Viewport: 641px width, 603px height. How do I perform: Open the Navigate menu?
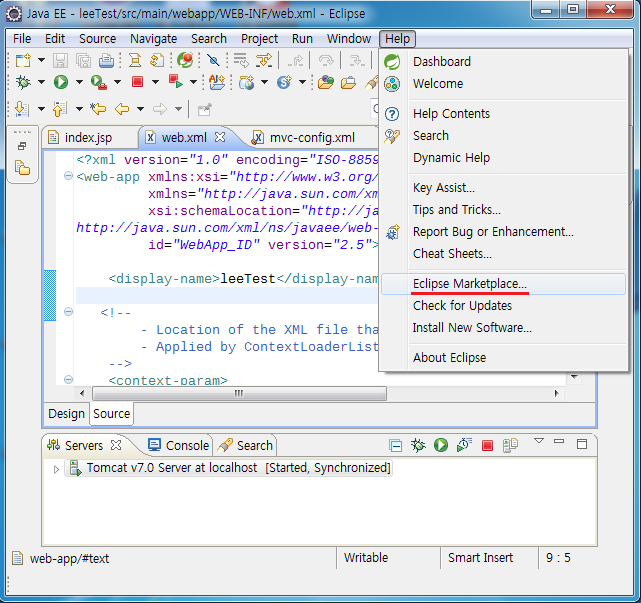153,39
